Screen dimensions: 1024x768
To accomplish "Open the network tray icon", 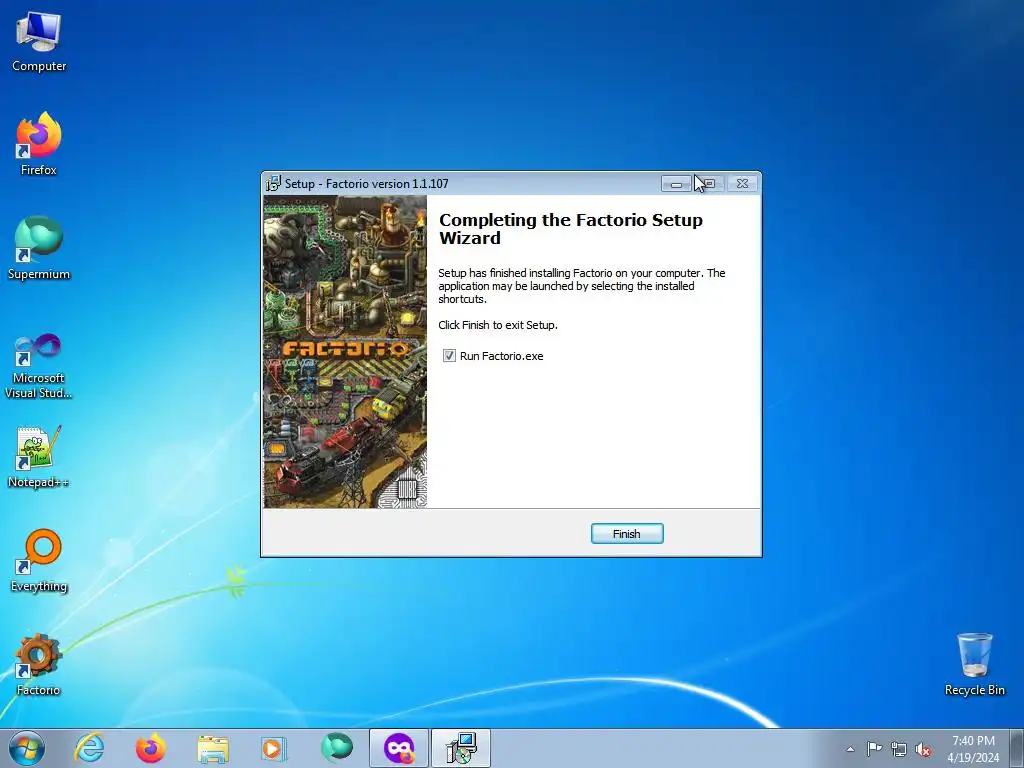I will click(x=899, y=749).
